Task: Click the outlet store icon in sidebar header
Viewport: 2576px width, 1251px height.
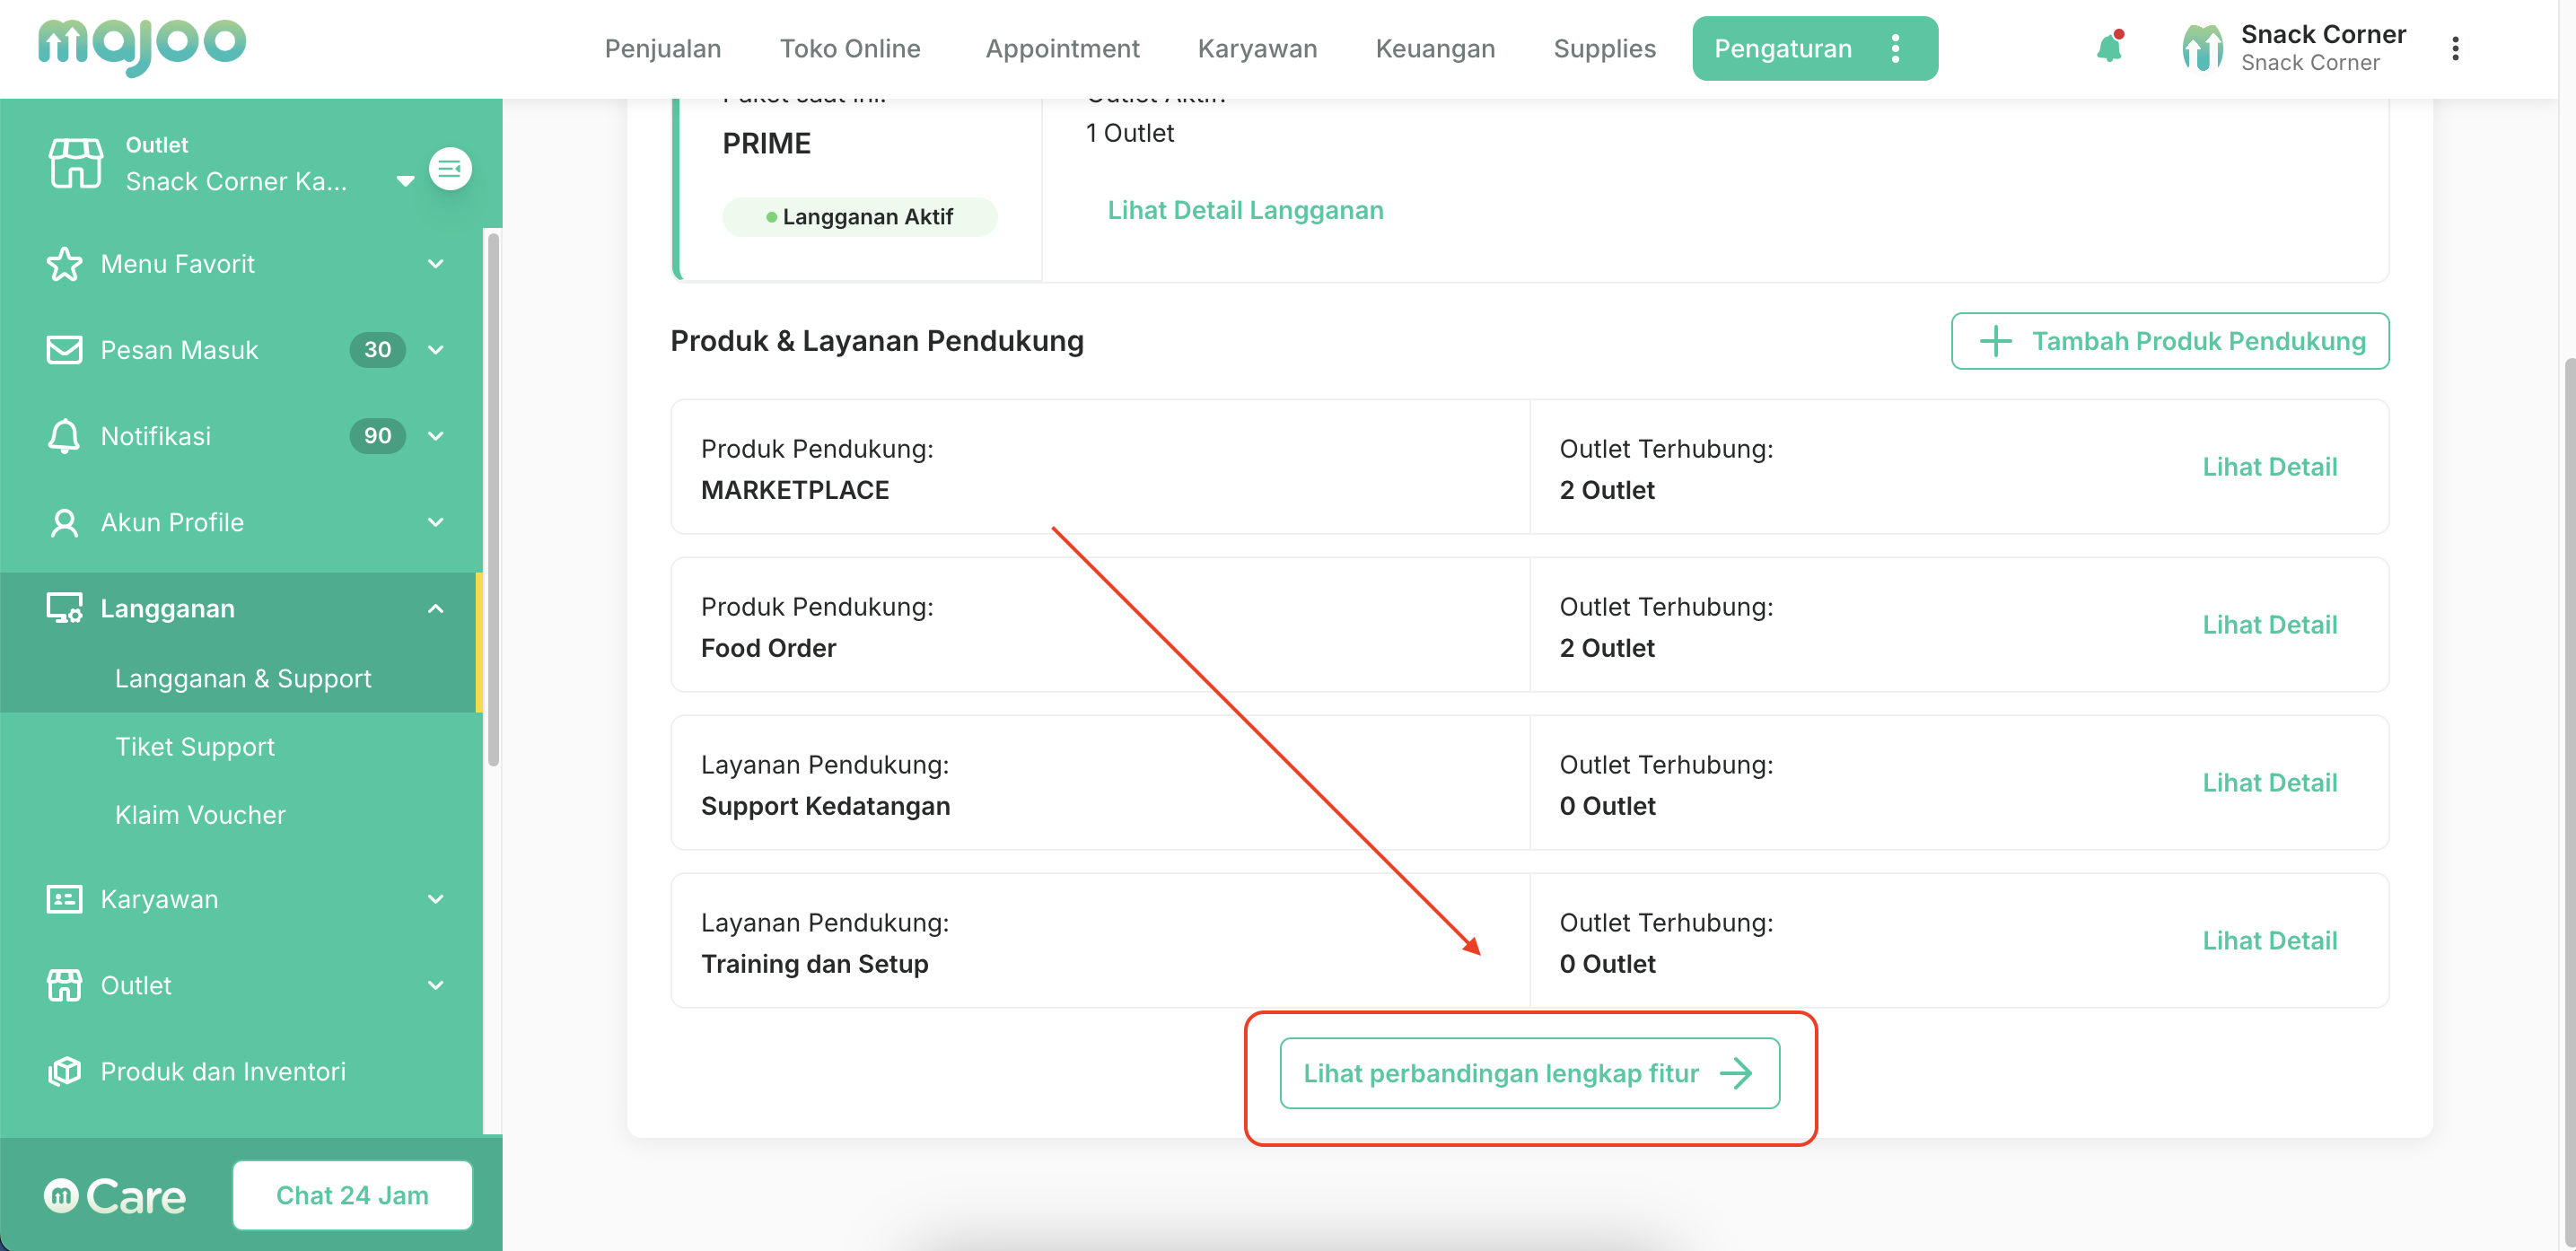Action: (76, 163)
